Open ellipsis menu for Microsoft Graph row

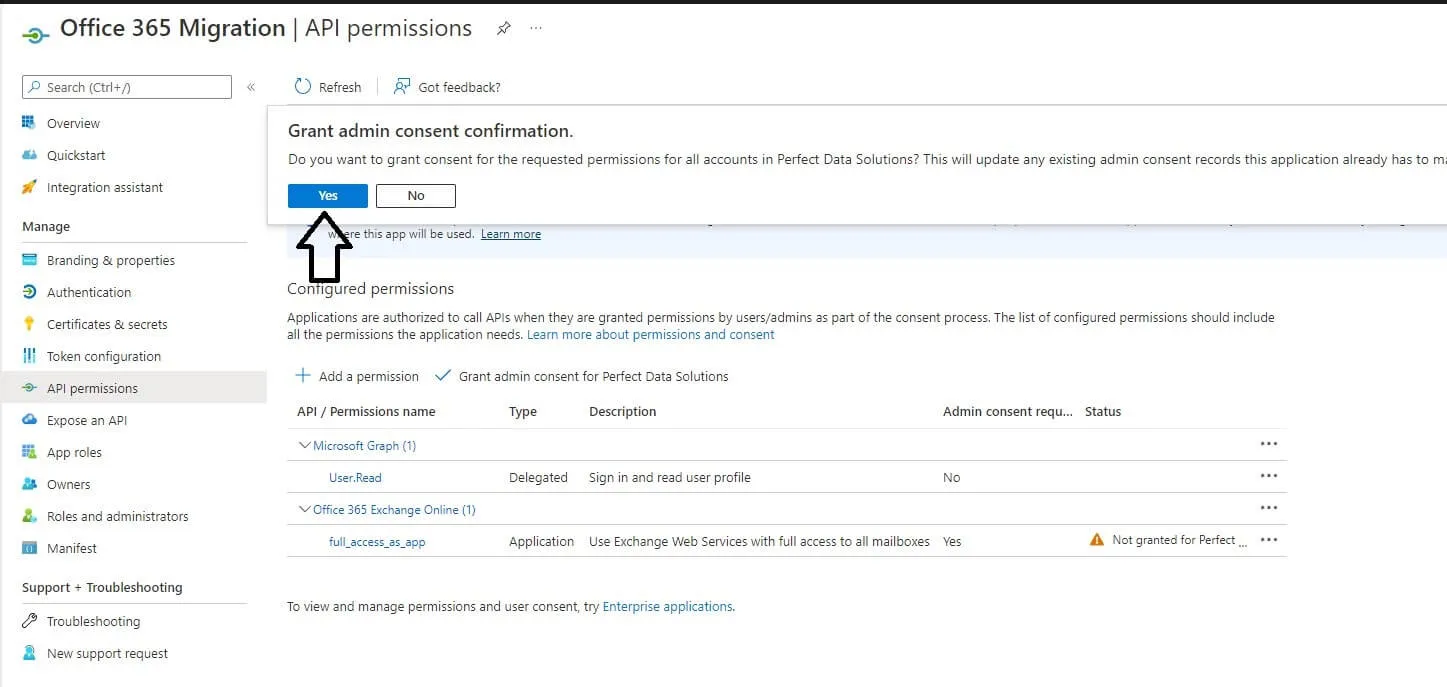click(x=1269, y=444)
